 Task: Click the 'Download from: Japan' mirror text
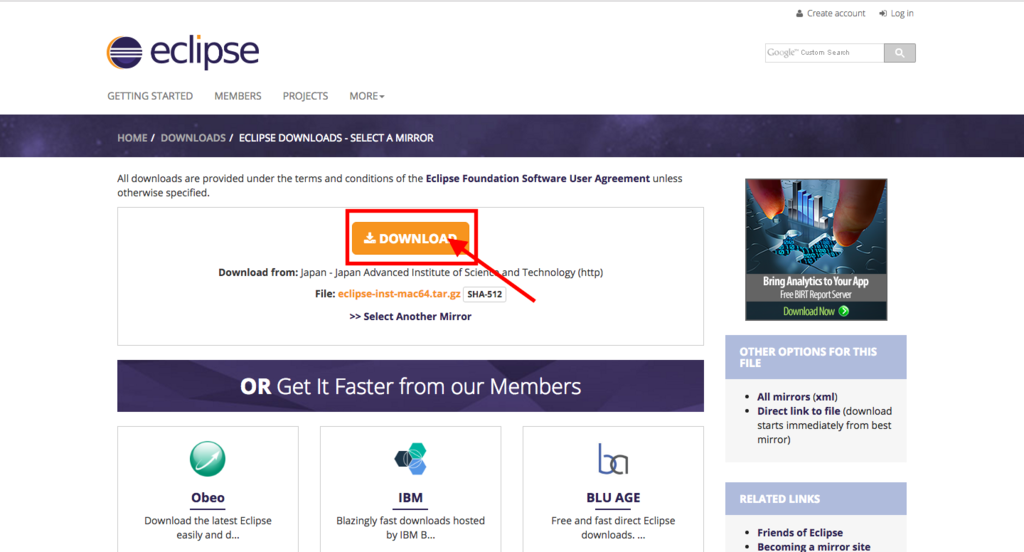[x=410, y=272]
